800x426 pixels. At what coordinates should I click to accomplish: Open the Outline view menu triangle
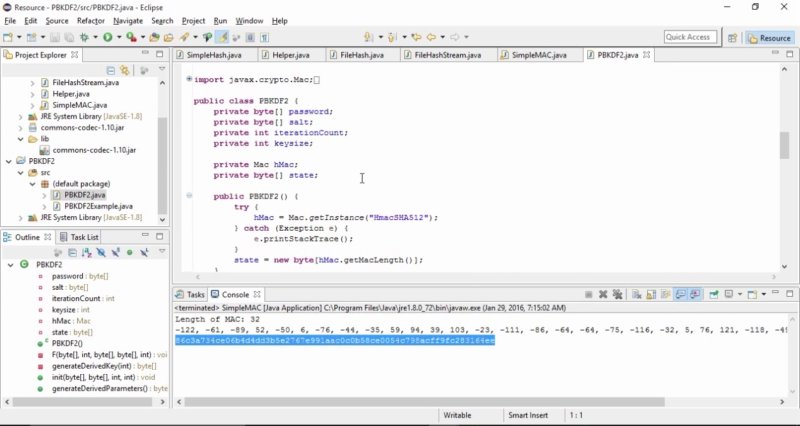pos(162,250)
